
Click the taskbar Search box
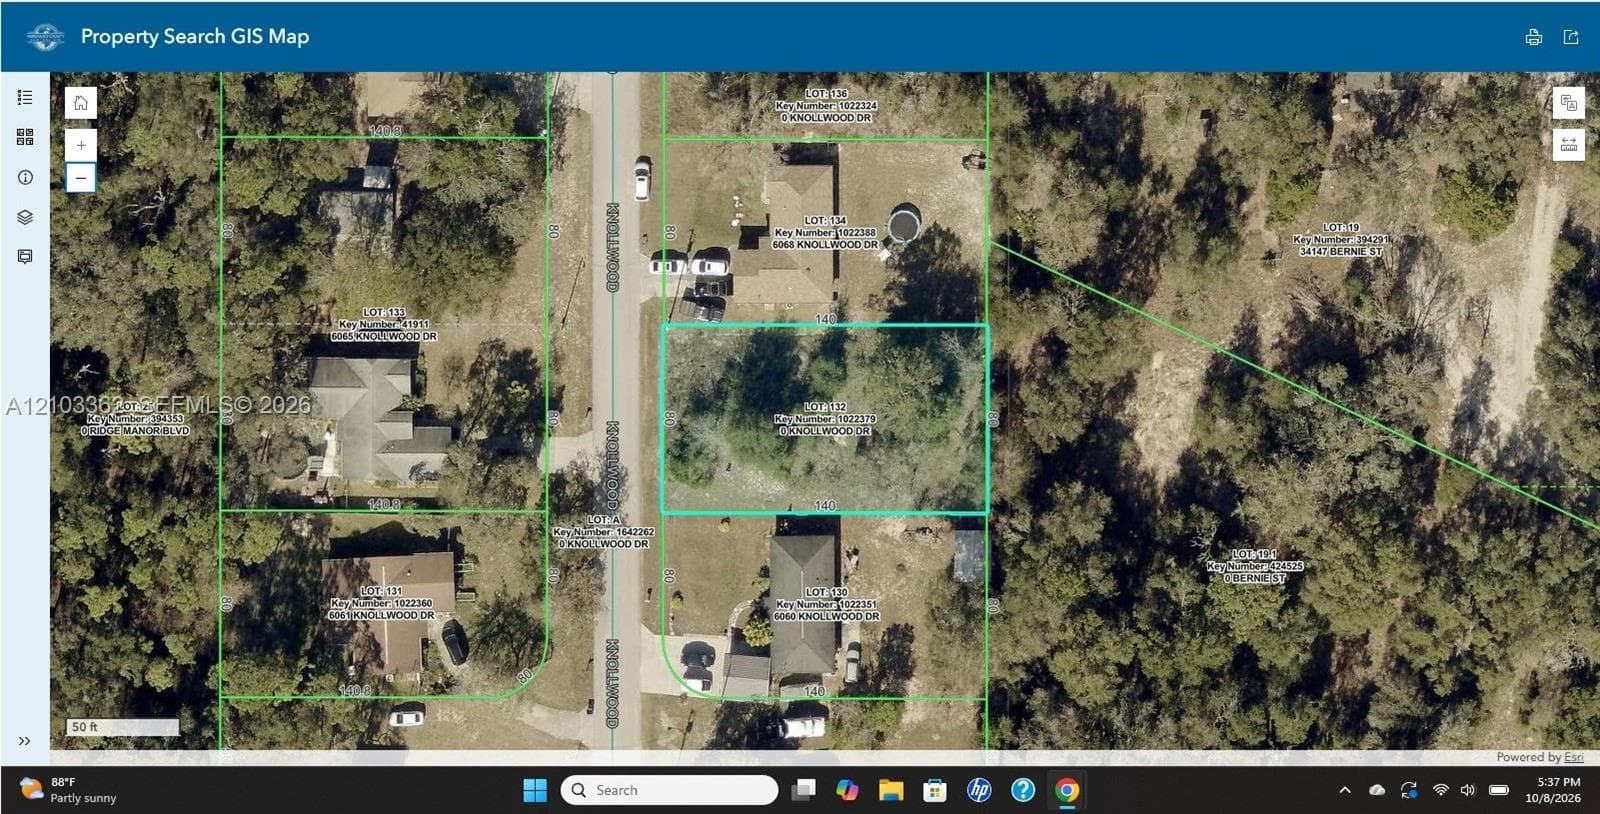click(x=669, y=790)
